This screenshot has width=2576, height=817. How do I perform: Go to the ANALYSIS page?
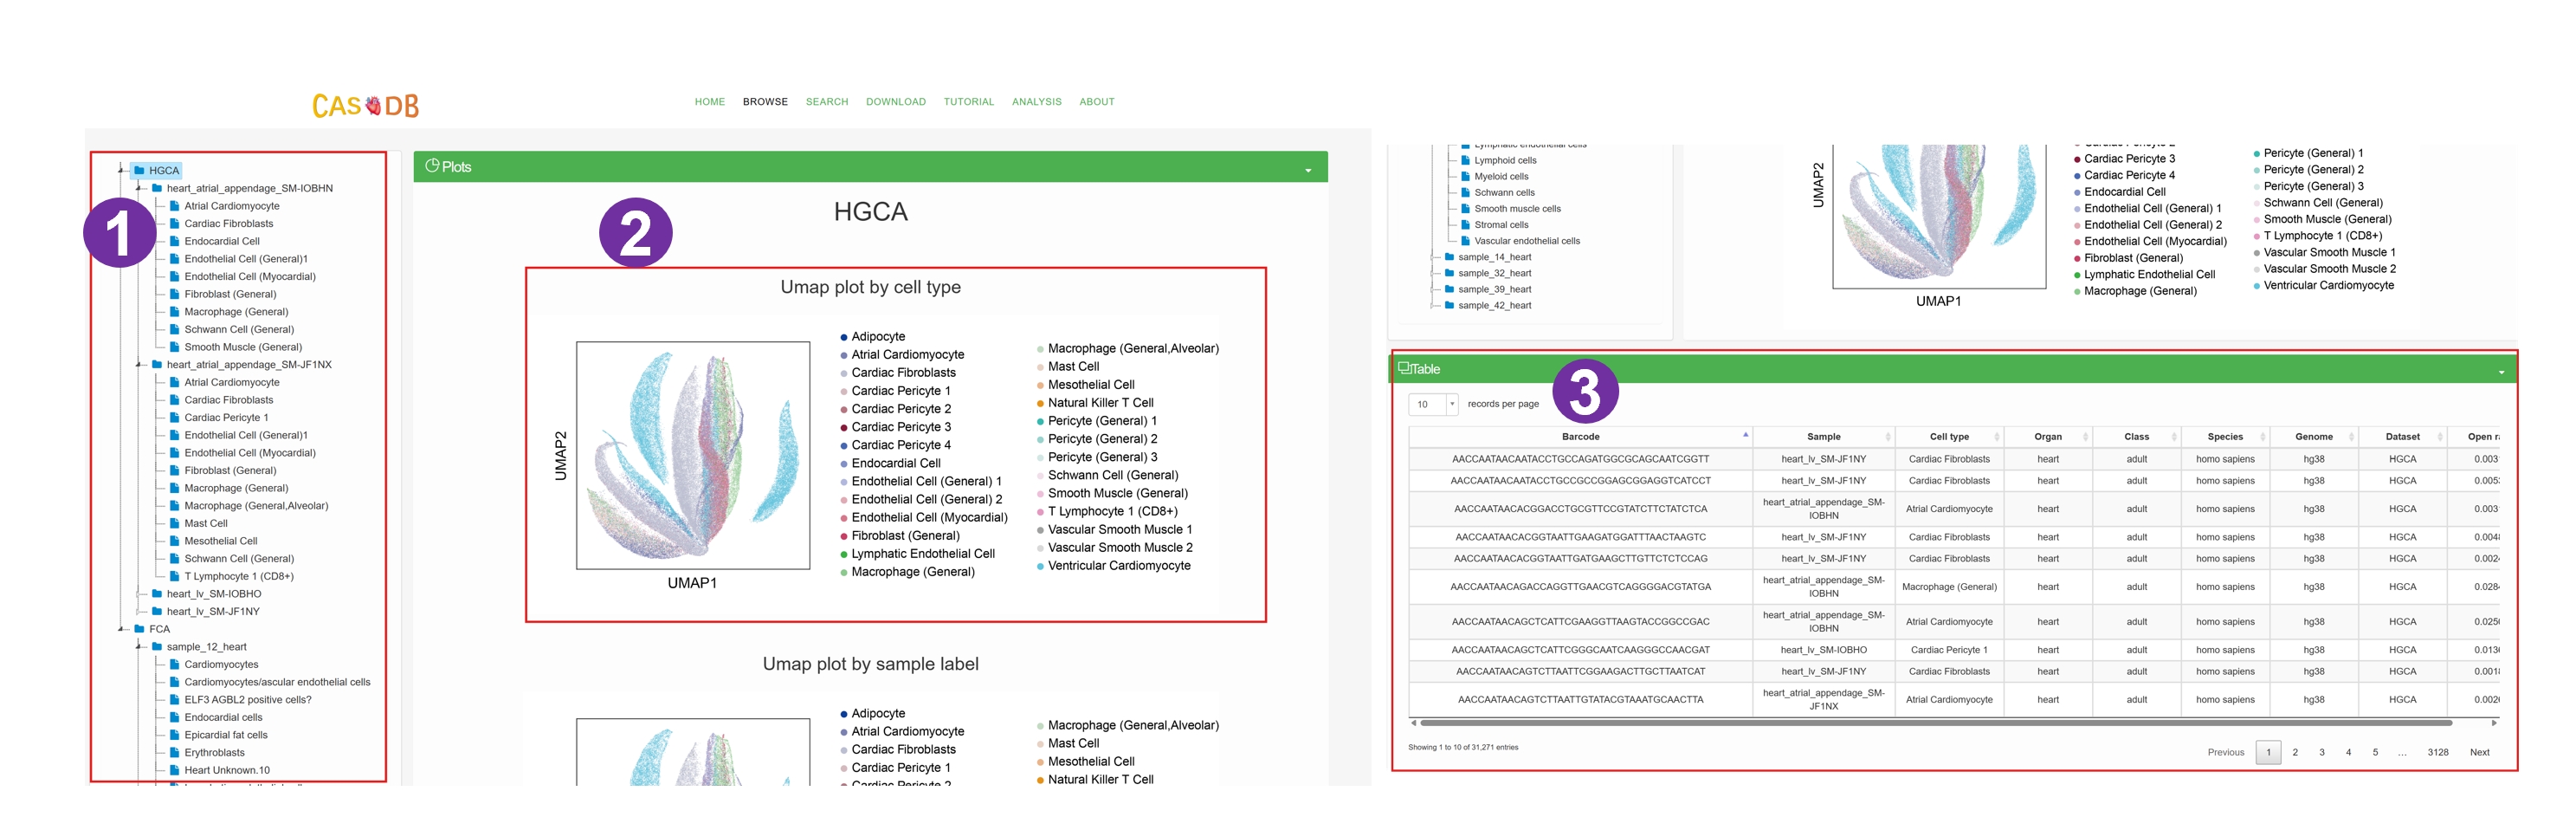1036,102
